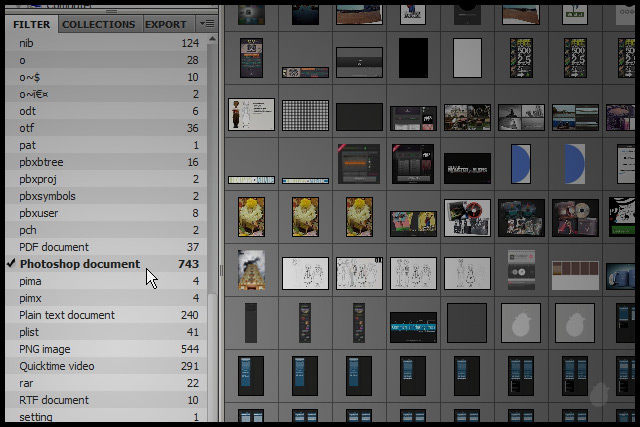Click the divider between filter panel and thumbnails
This screenshot has height=427, width=640.
point(221,270)
